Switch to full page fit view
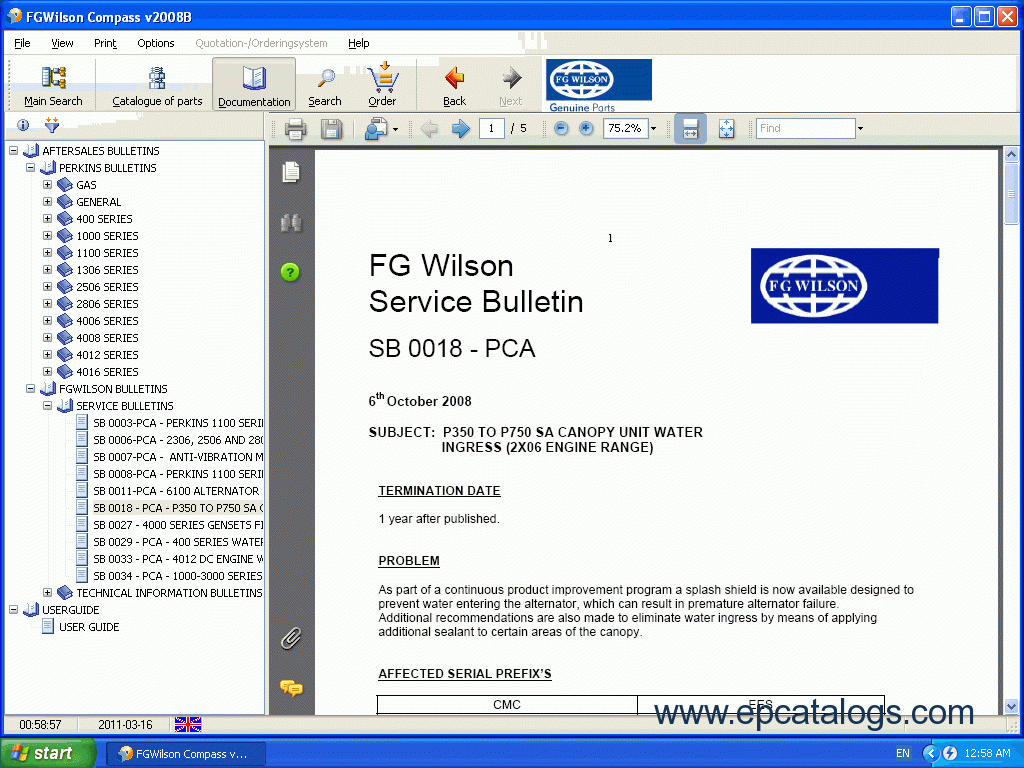The image size is (1024, 768). coord(726,129)
